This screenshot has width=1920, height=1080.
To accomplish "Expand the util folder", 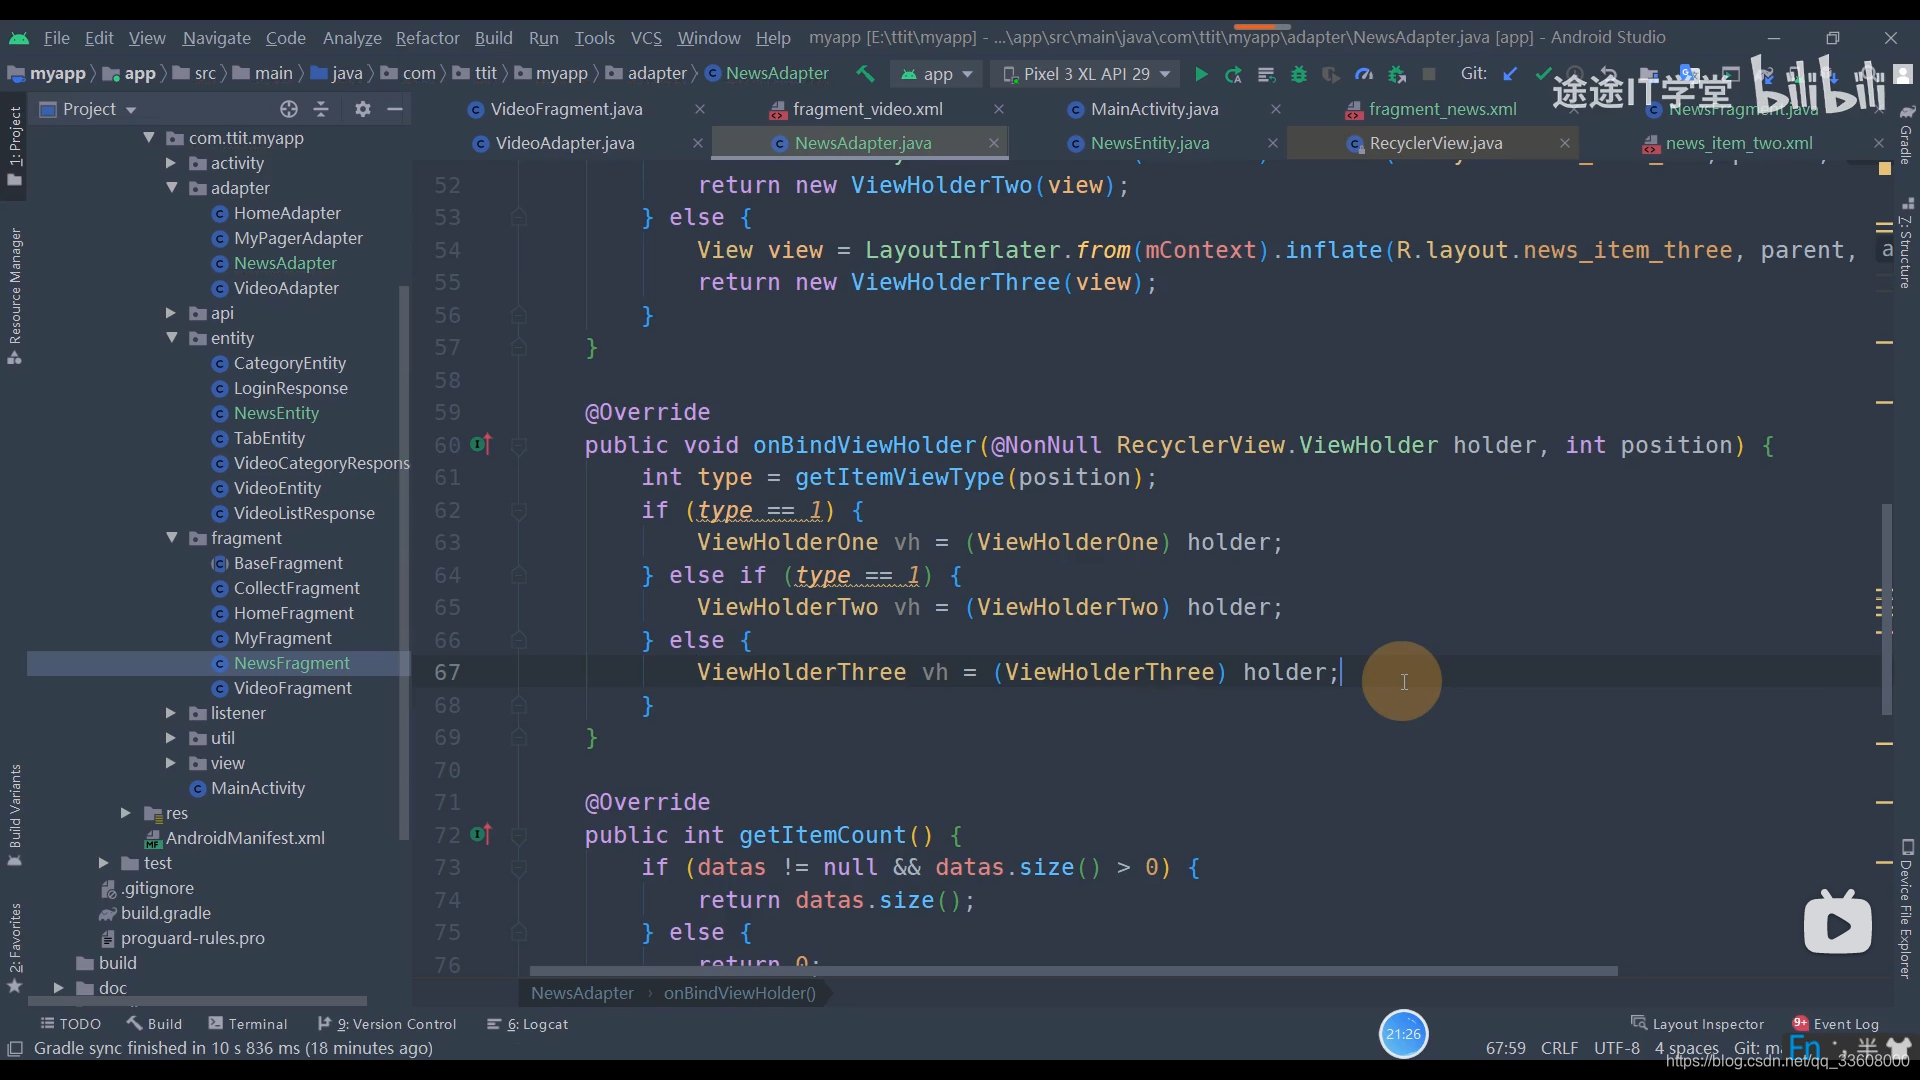I will pos(171,738).
